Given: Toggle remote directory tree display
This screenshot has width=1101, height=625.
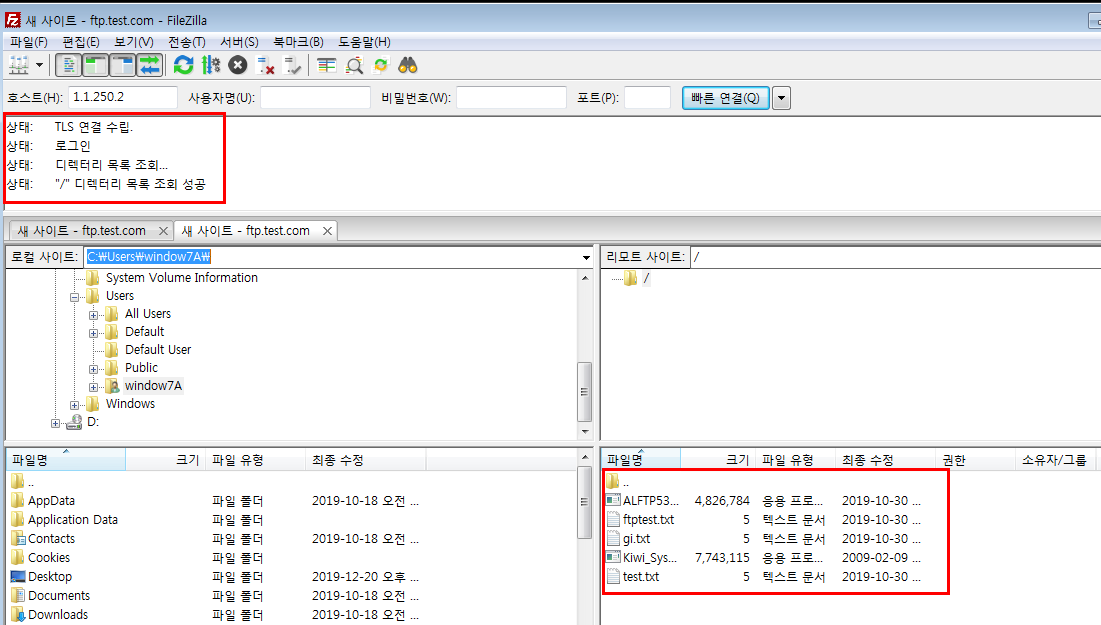Looking at the screenshot, I should point(122,65).
